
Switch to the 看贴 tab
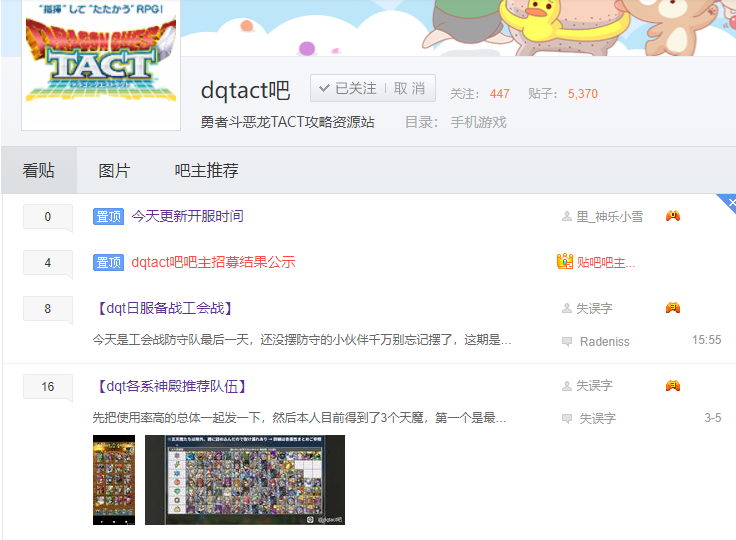[x=38, y=170]
